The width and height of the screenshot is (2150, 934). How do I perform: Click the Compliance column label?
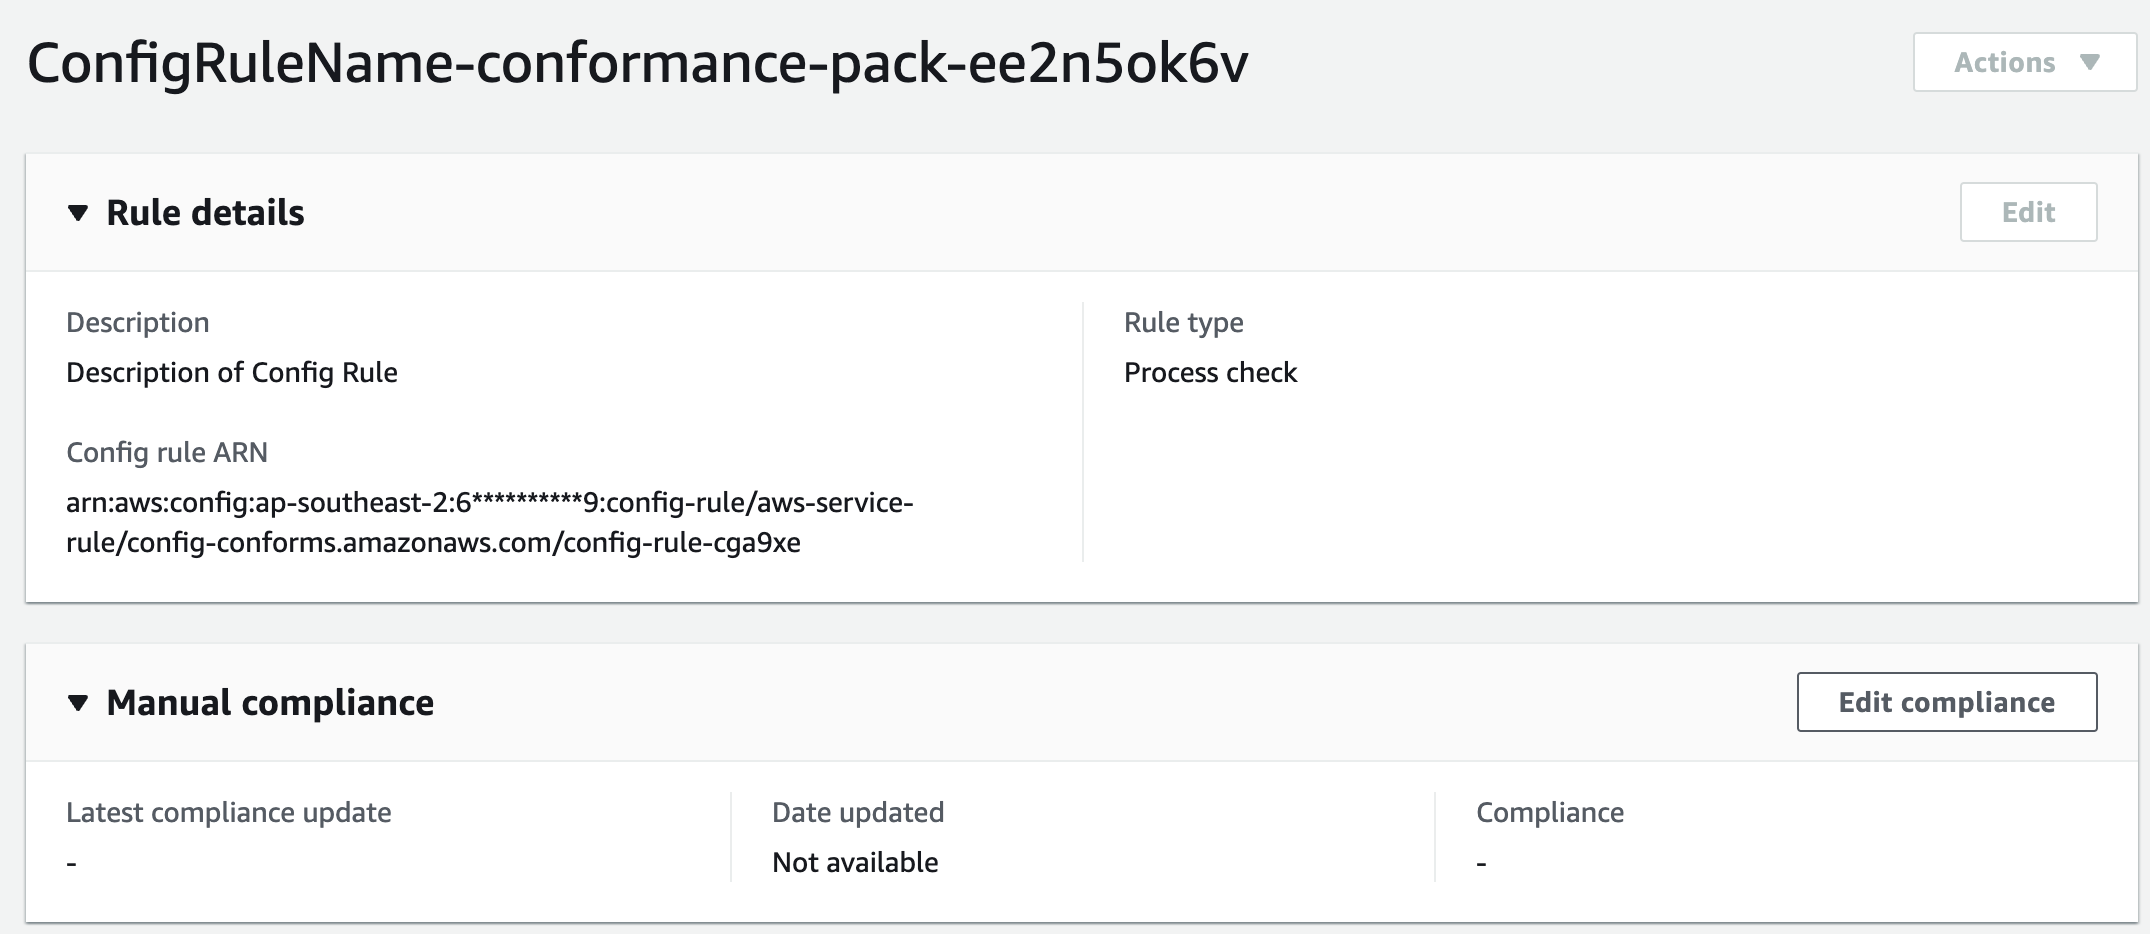click(x=1550, y=812)
